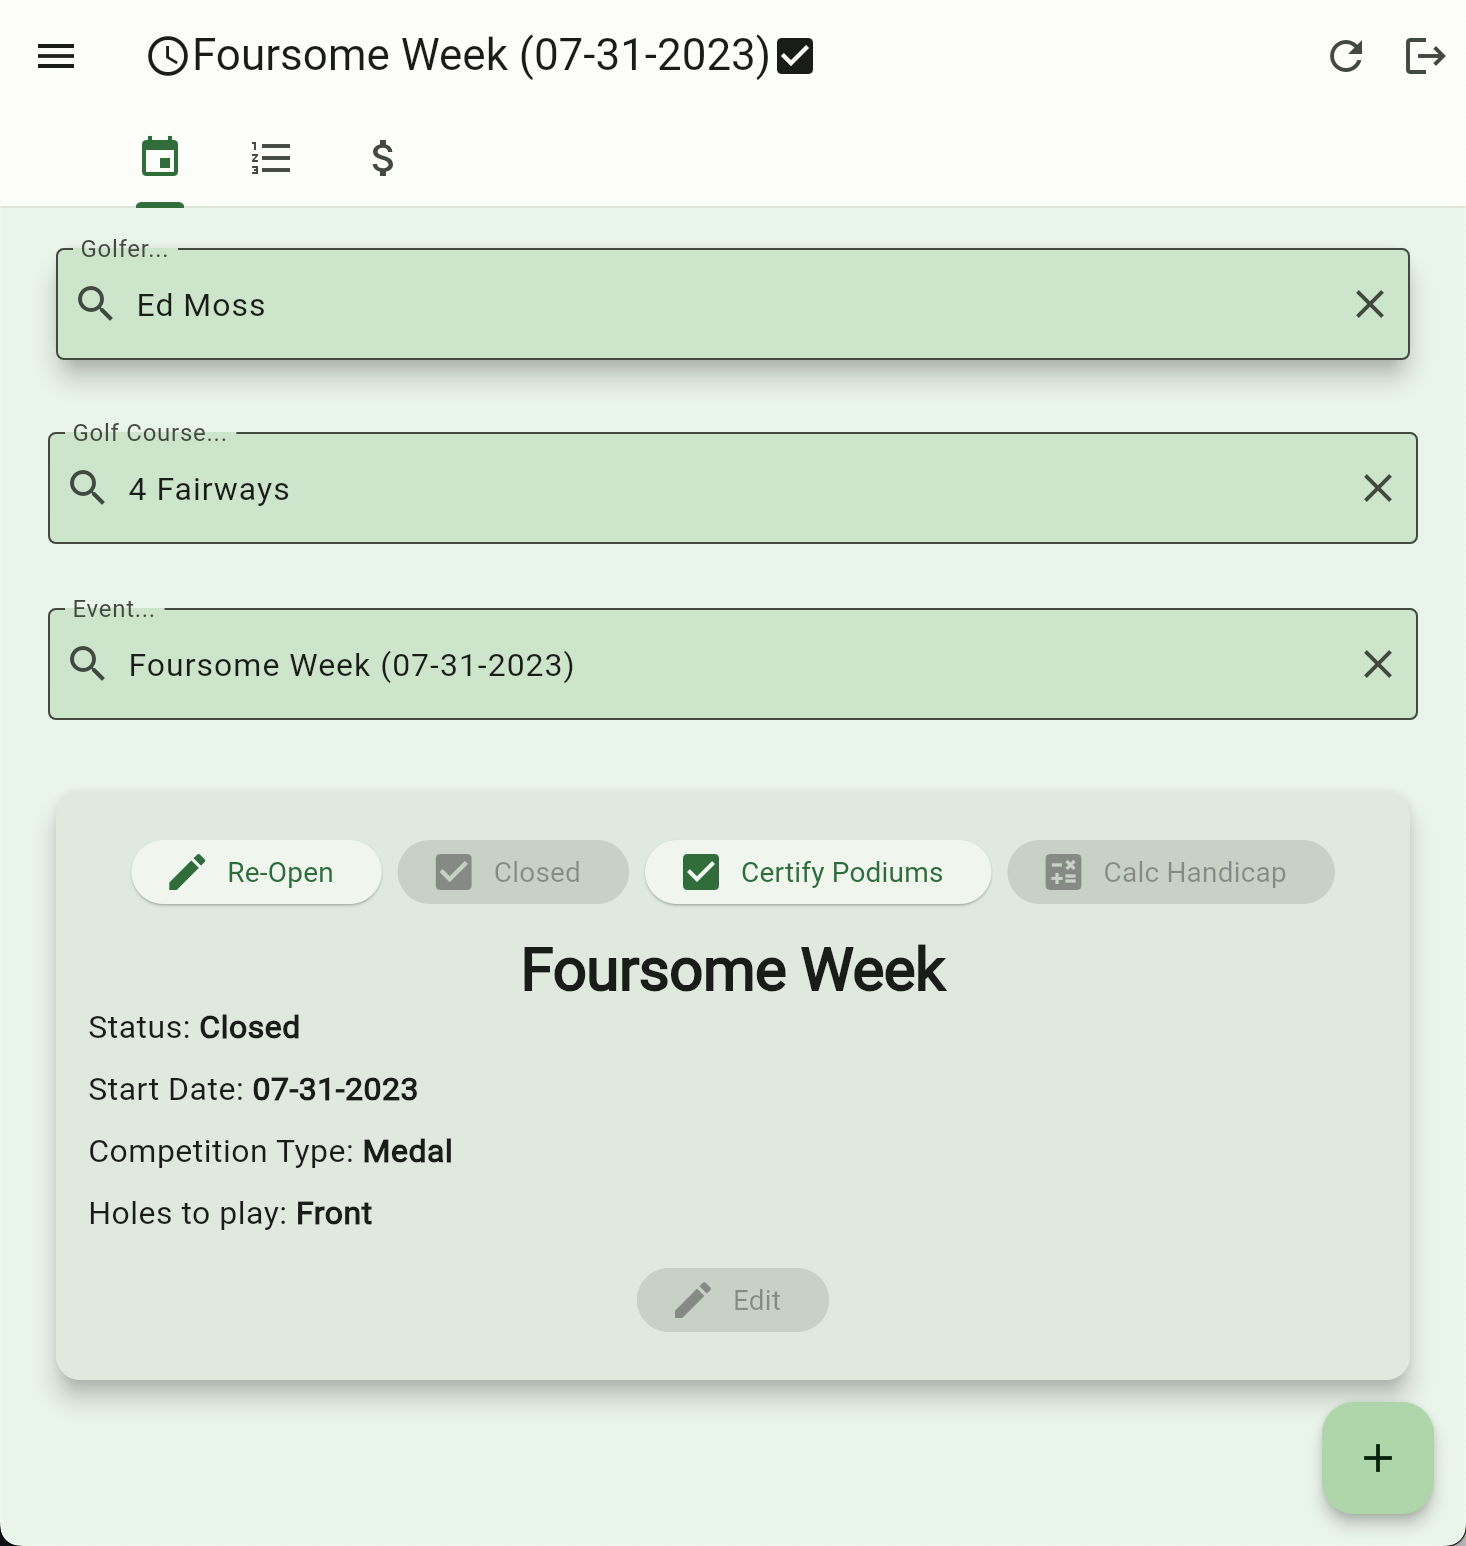Clear the 4 Fairways course selection
This screenshot has width=1466, height=1546.
click(x=1377, y=488)
